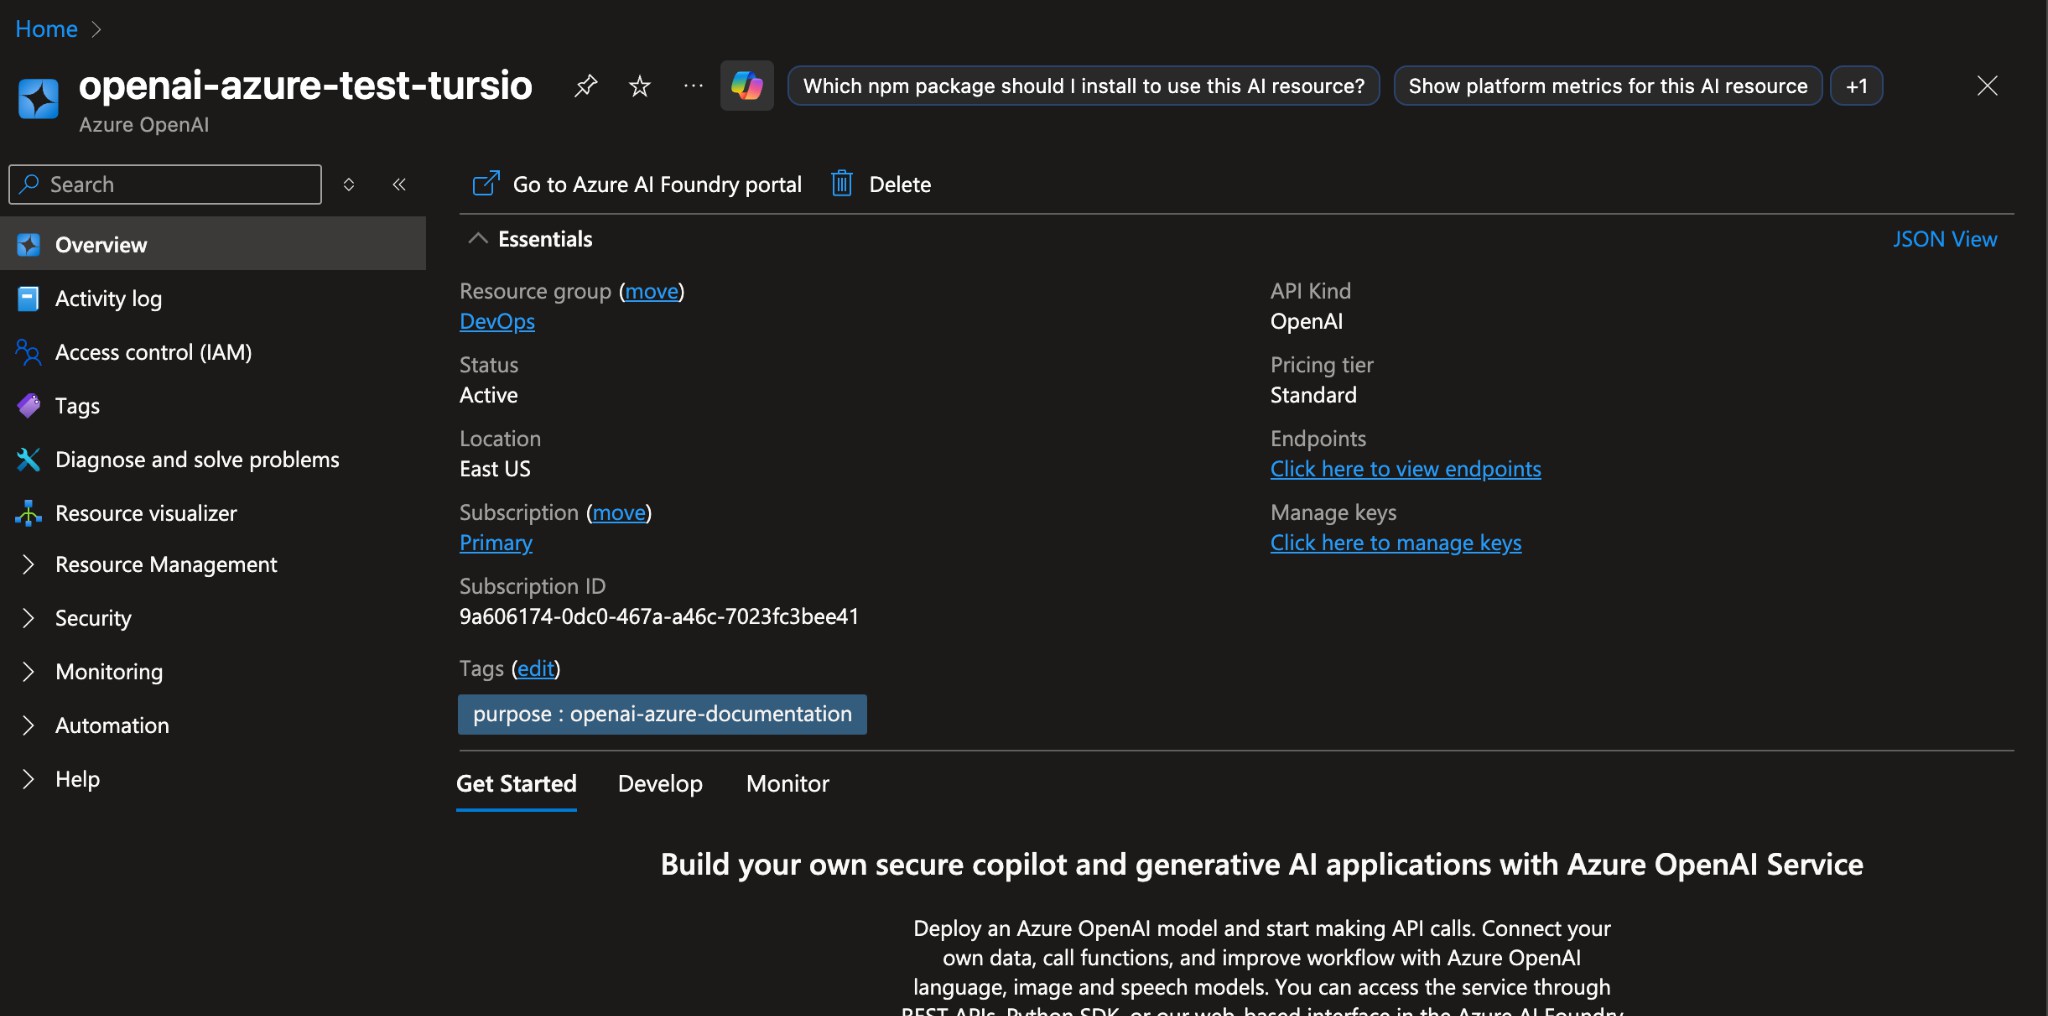The height and width of the screenshot is (1016, 2048).
Task: Open Azure AI Foundry portal
Action: (x=635, y=184)
